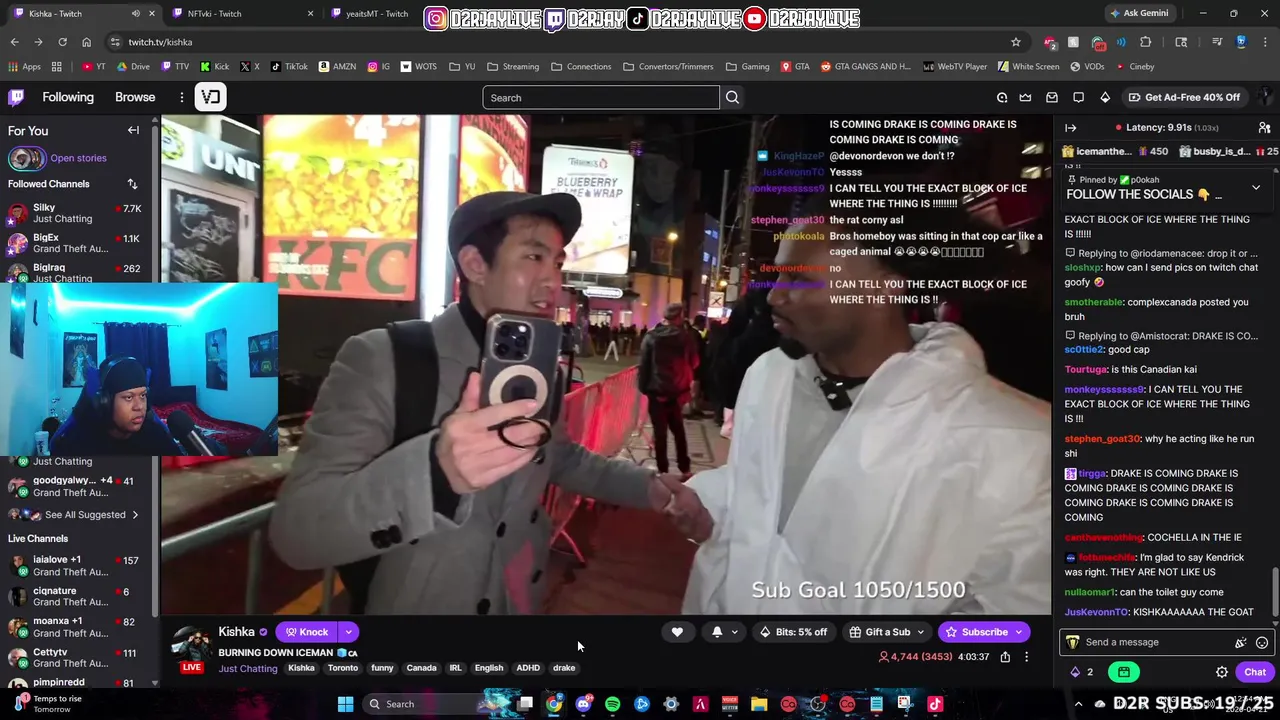
Task: Open the Streaming bookmarks folder
Action: [513, 67]
